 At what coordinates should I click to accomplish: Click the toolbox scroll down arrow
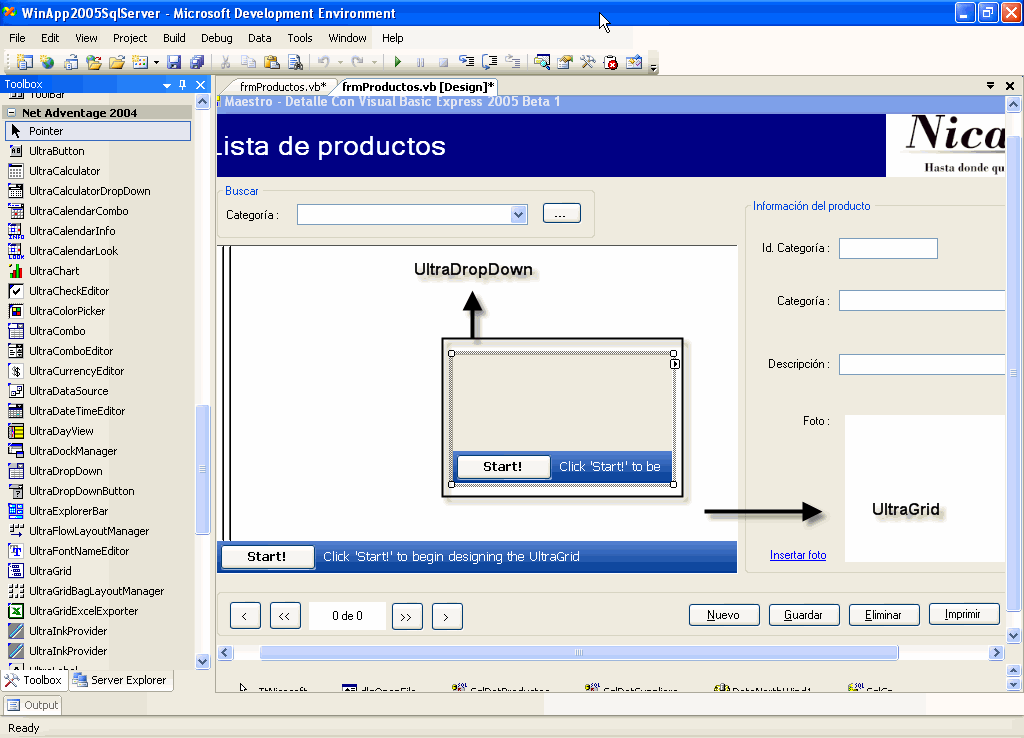tap(202, 662)
